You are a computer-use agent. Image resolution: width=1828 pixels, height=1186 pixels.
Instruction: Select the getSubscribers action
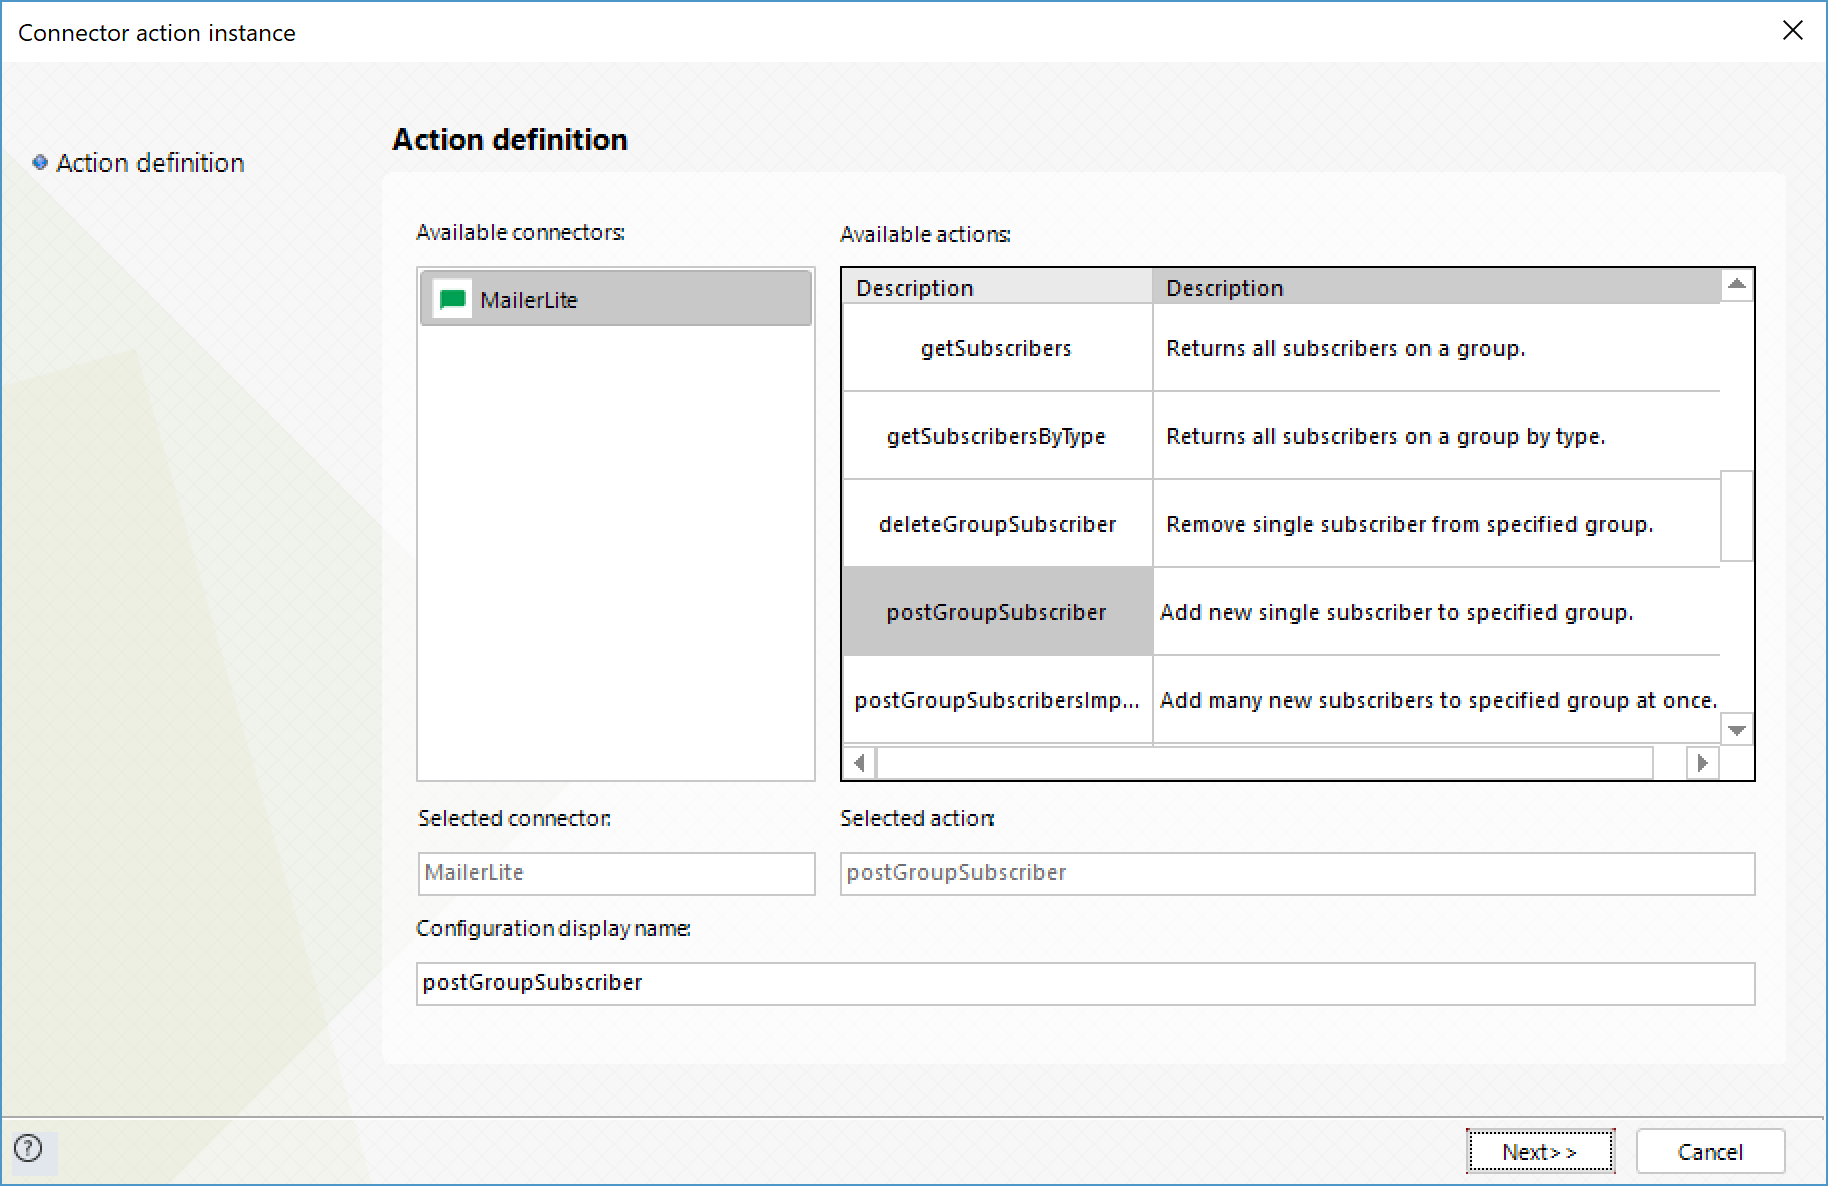coord(996,348)
